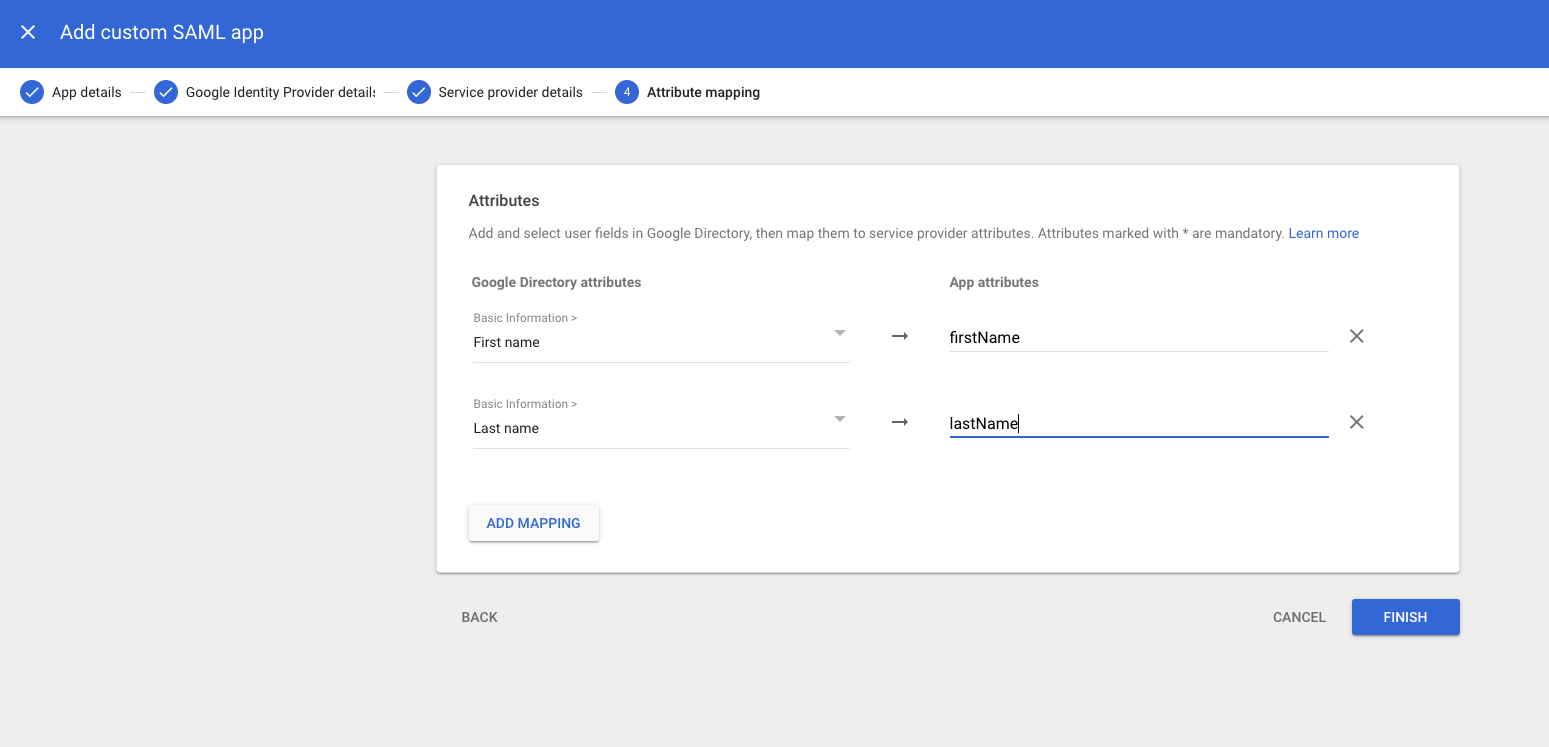Click the App details checkmark icon

tap(32, 92)
